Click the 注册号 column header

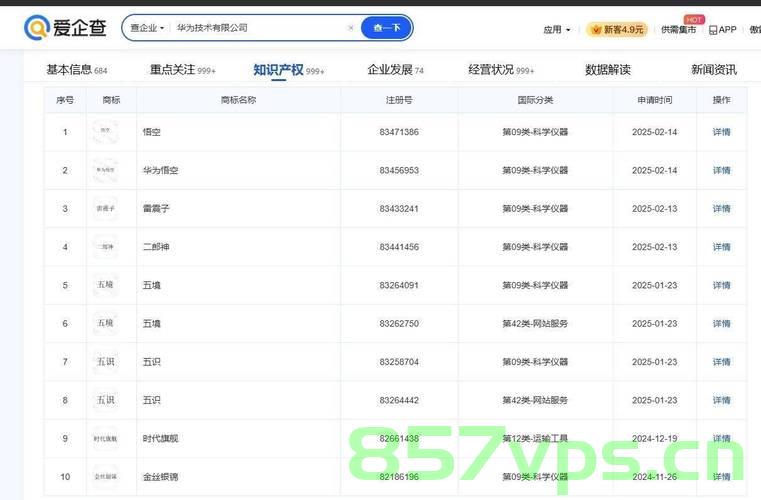click(399, 100)
